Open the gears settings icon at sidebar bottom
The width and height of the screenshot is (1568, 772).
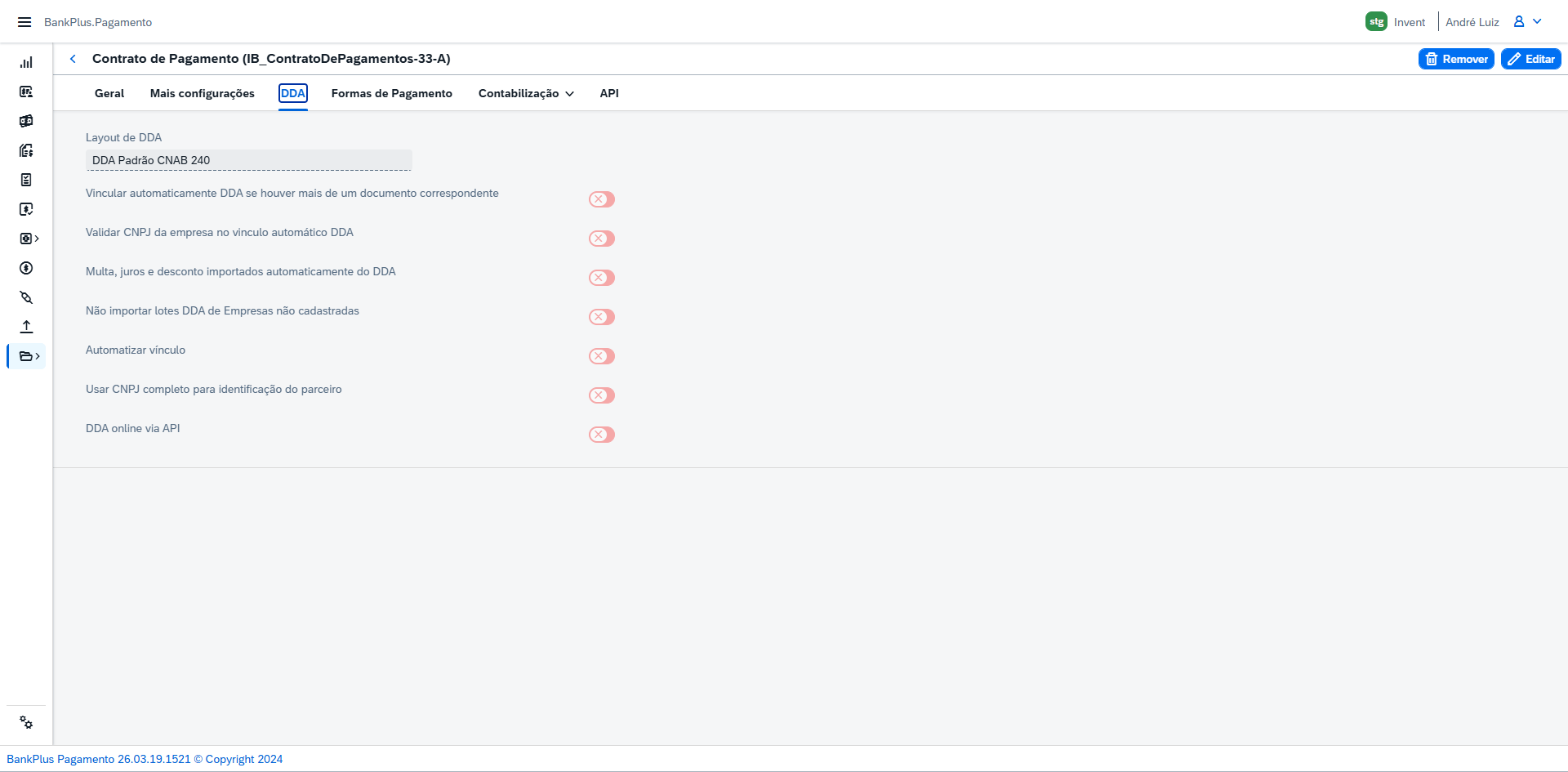(x=27, y=723)
